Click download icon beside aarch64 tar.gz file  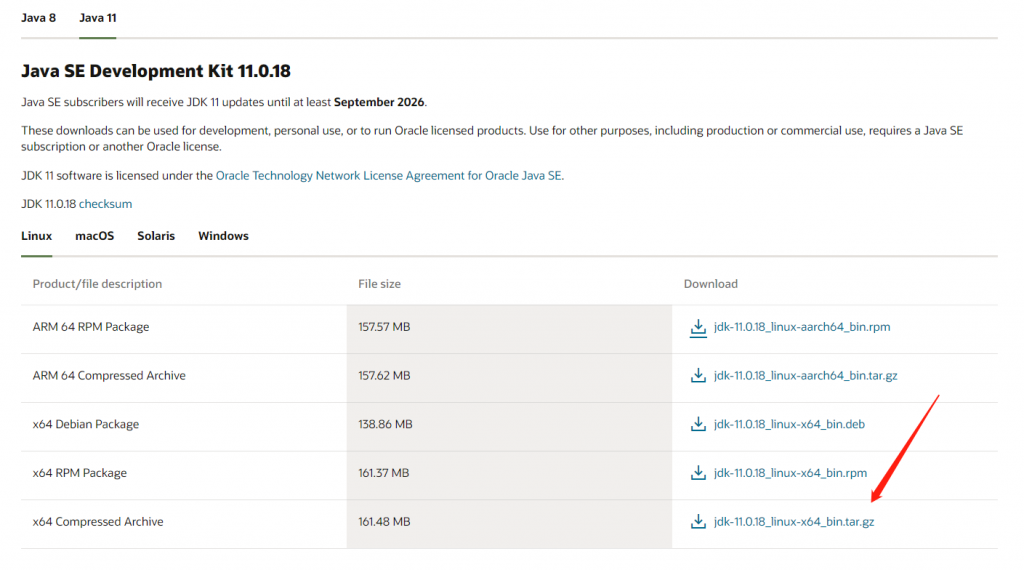pos(698,376)
